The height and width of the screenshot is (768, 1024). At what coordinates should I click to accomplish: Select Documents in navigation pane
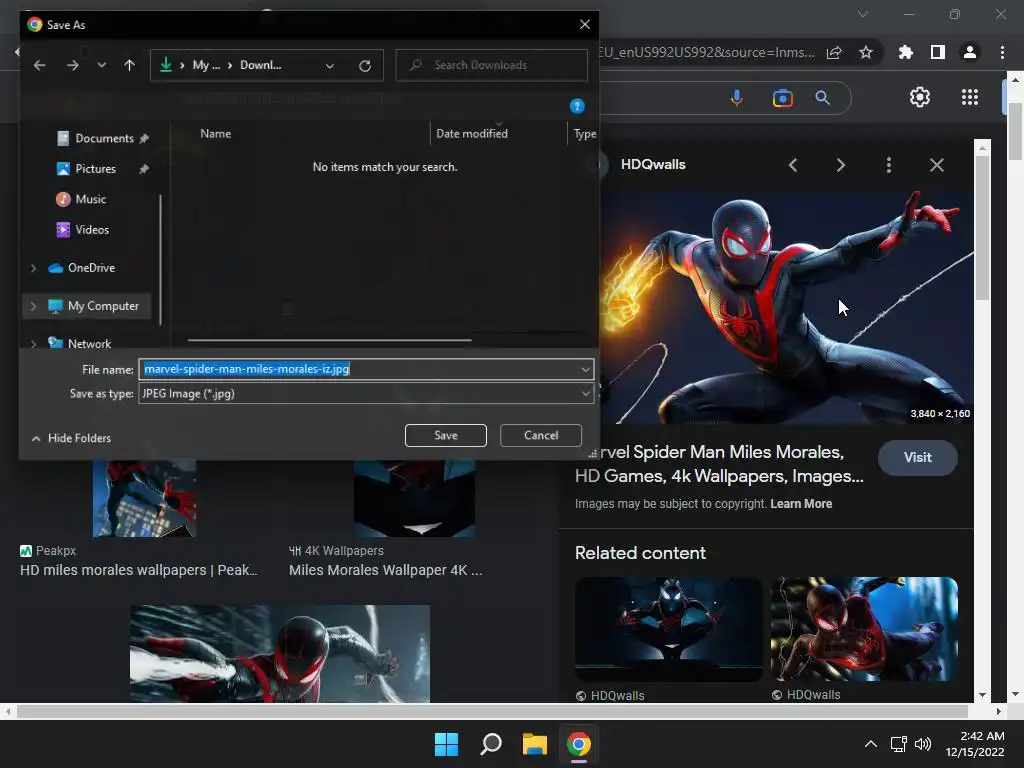[x=104, y=138]
